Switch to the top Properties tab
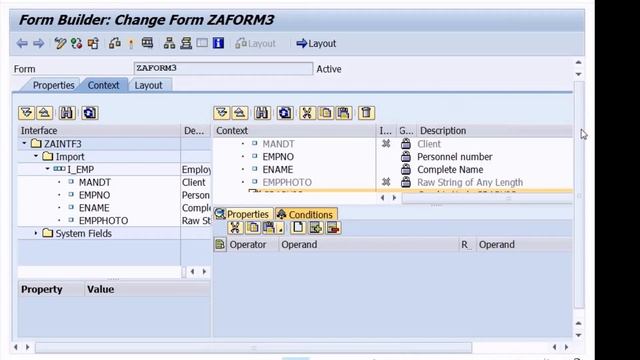 click(x=53, y=85)
